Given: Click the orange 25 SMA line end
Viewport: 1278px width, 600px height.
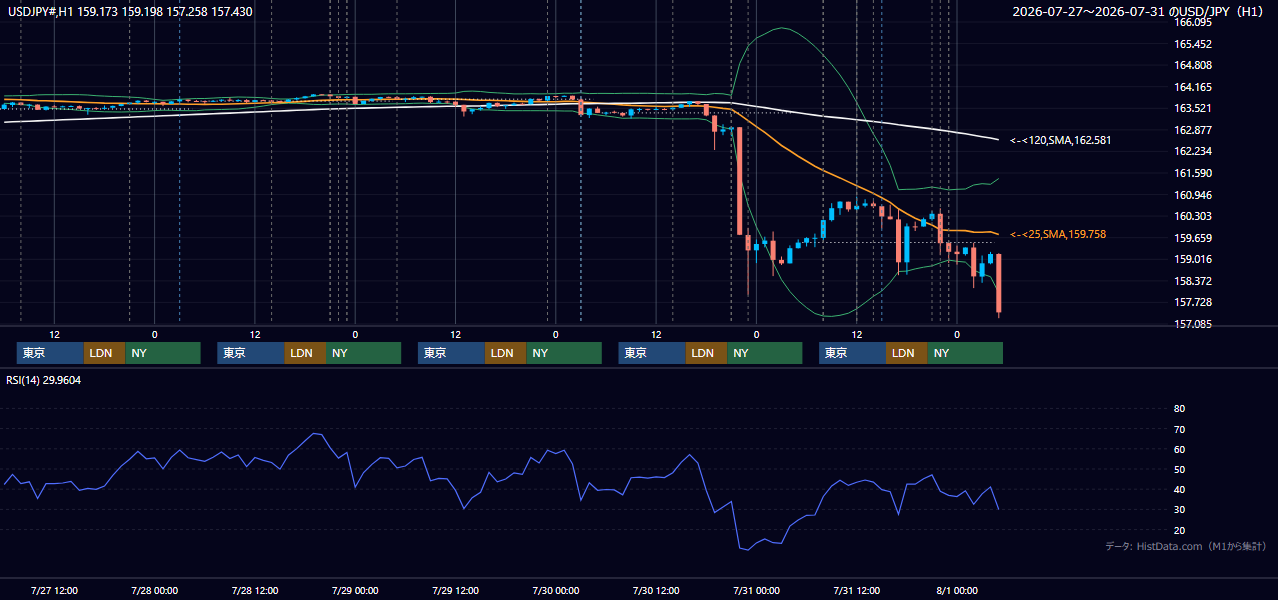Looking at the screenshot, I should [x=997, y=234].
